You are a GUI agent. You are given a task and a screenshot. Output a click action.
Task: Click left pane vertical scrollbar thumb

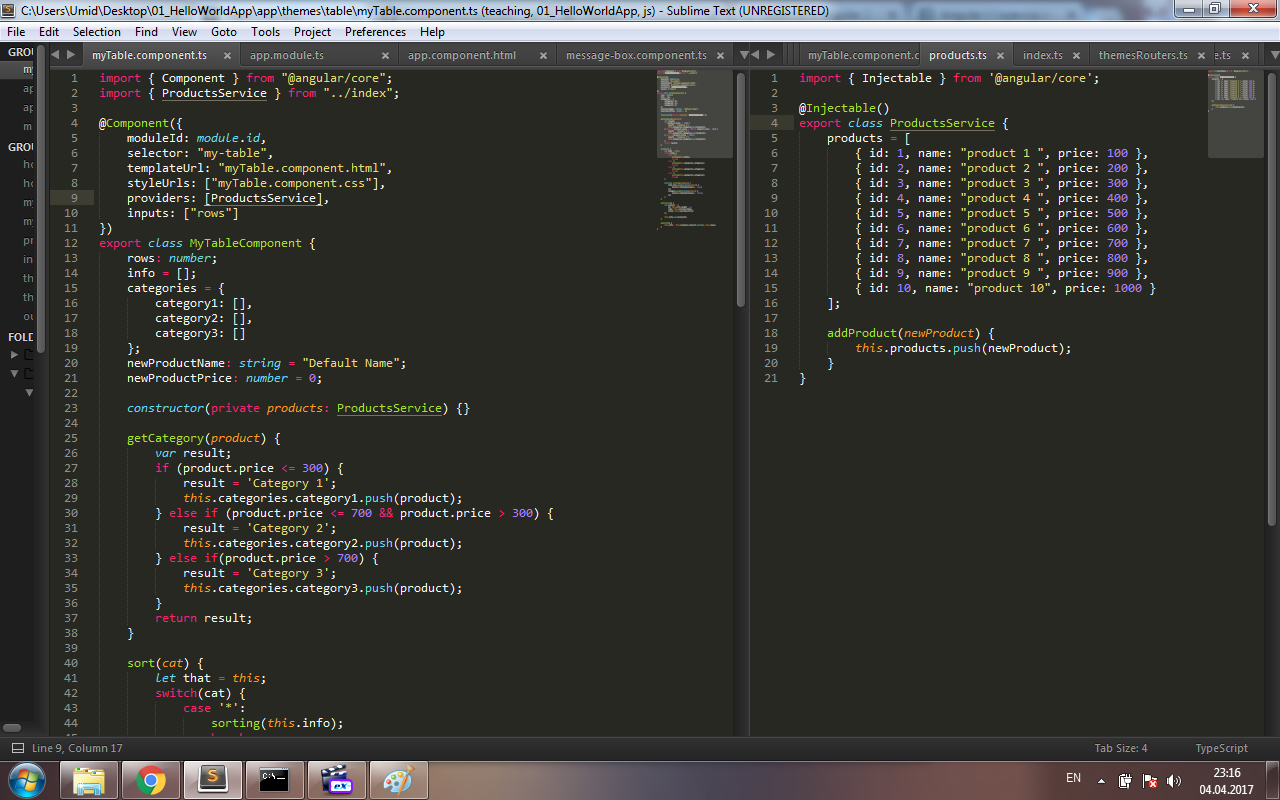741,190
